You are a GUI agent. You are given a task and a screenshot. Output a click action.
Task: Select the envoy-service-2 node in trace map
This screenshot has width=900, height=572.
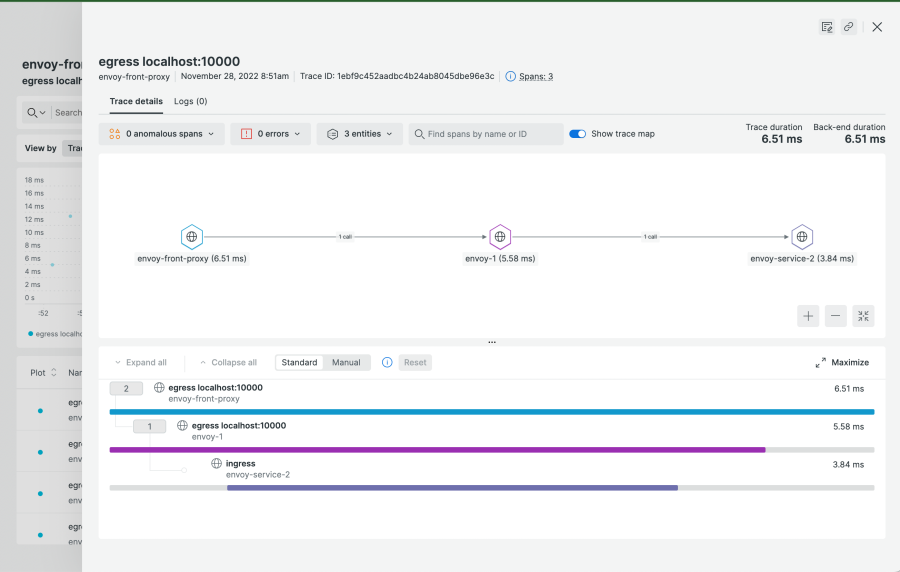click(802, 236)
